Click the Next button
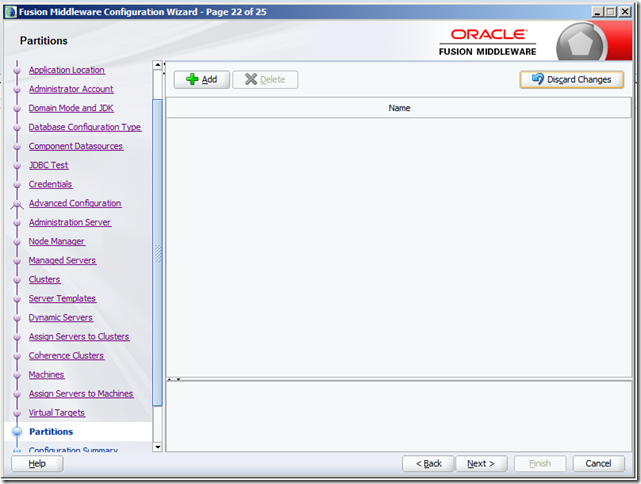 click(x=481, y=464)
